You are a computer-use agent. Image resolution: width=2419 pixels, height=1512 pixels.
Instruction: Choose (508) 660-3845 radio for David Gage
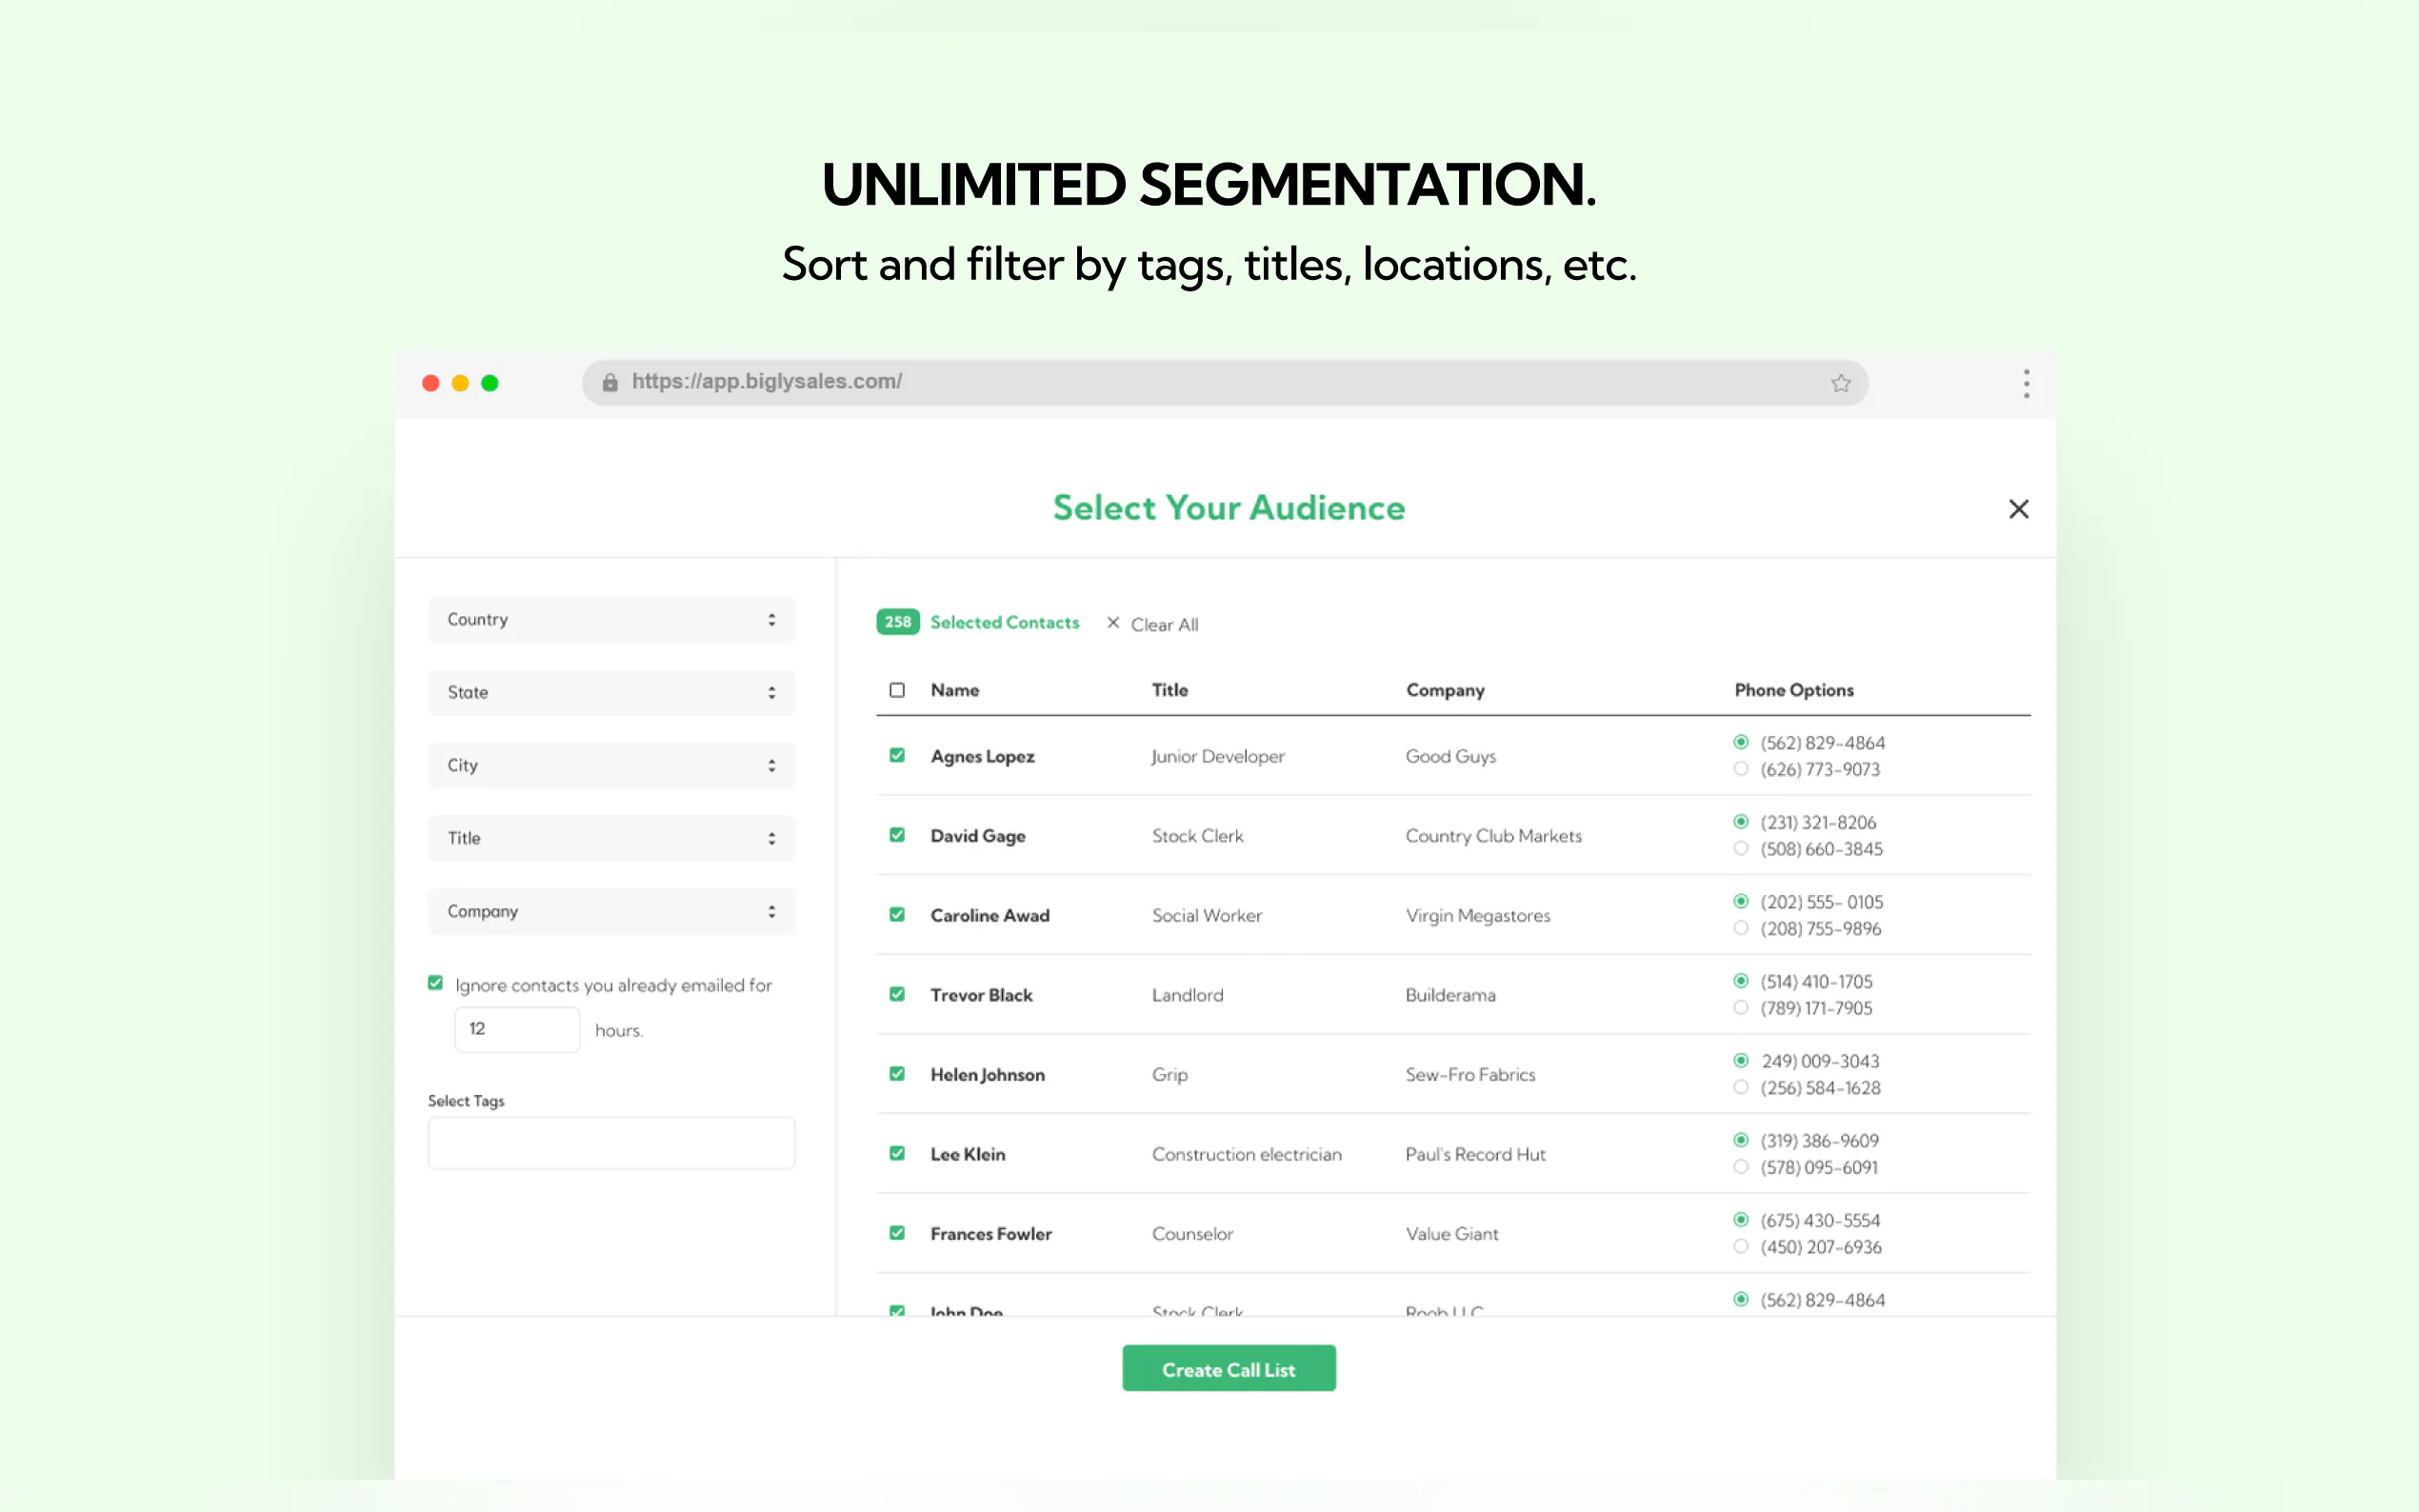[1740, 849]
